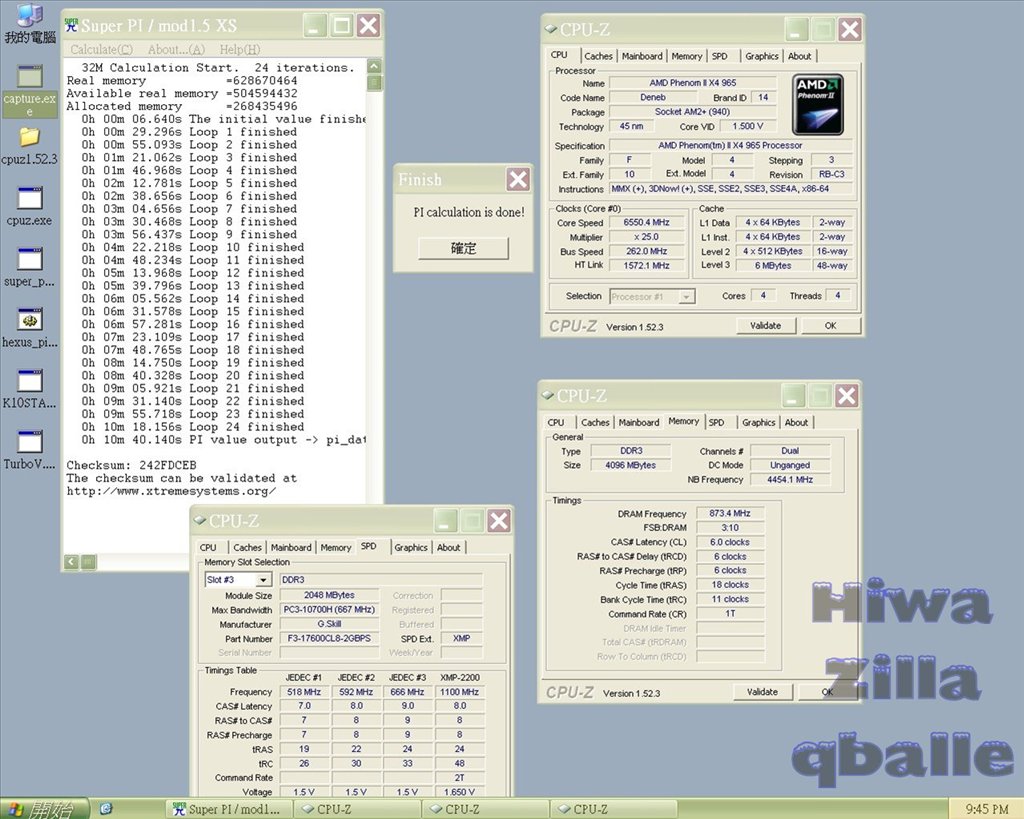Image resolution: width=1024 pixels, height=819 pixels.
Task: Click the XMP-2200 frequency 1100 MHz cell
Action: pos(459,692)
